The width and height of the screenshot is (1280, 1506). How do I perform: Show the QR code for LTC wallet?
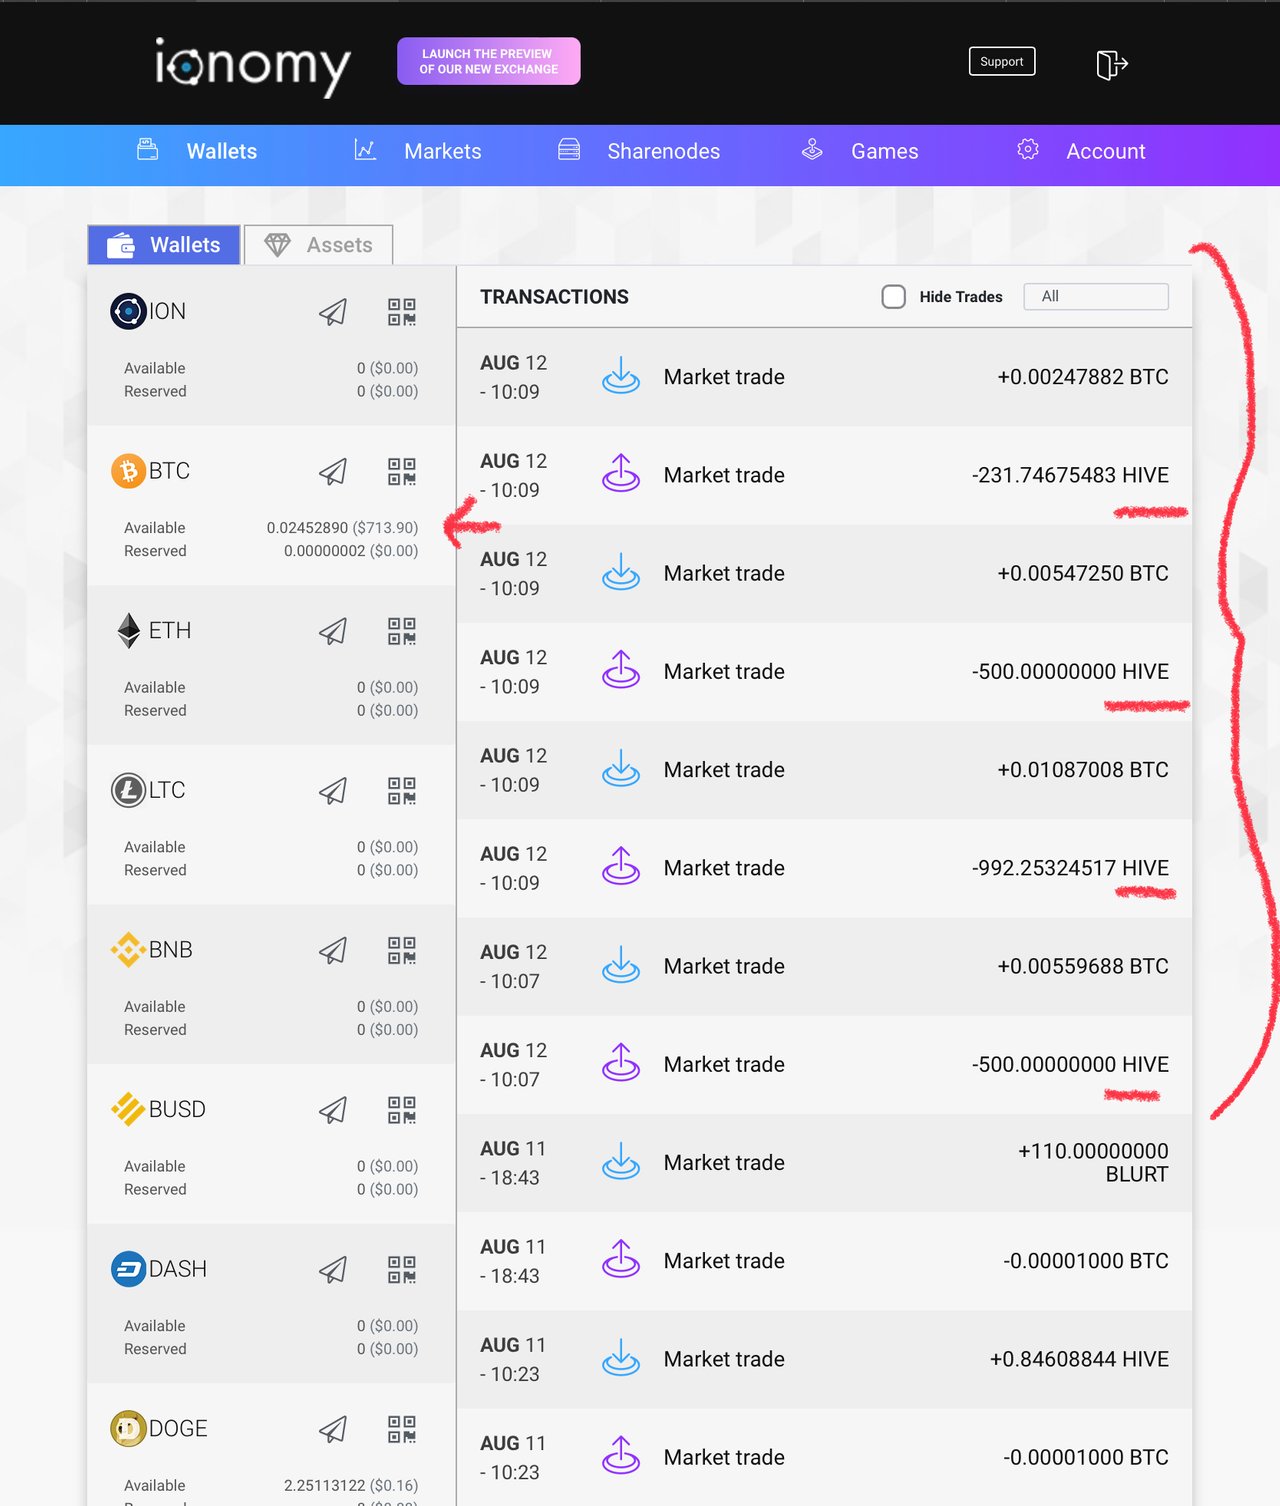pyautogui.click(x=402, y=791)
